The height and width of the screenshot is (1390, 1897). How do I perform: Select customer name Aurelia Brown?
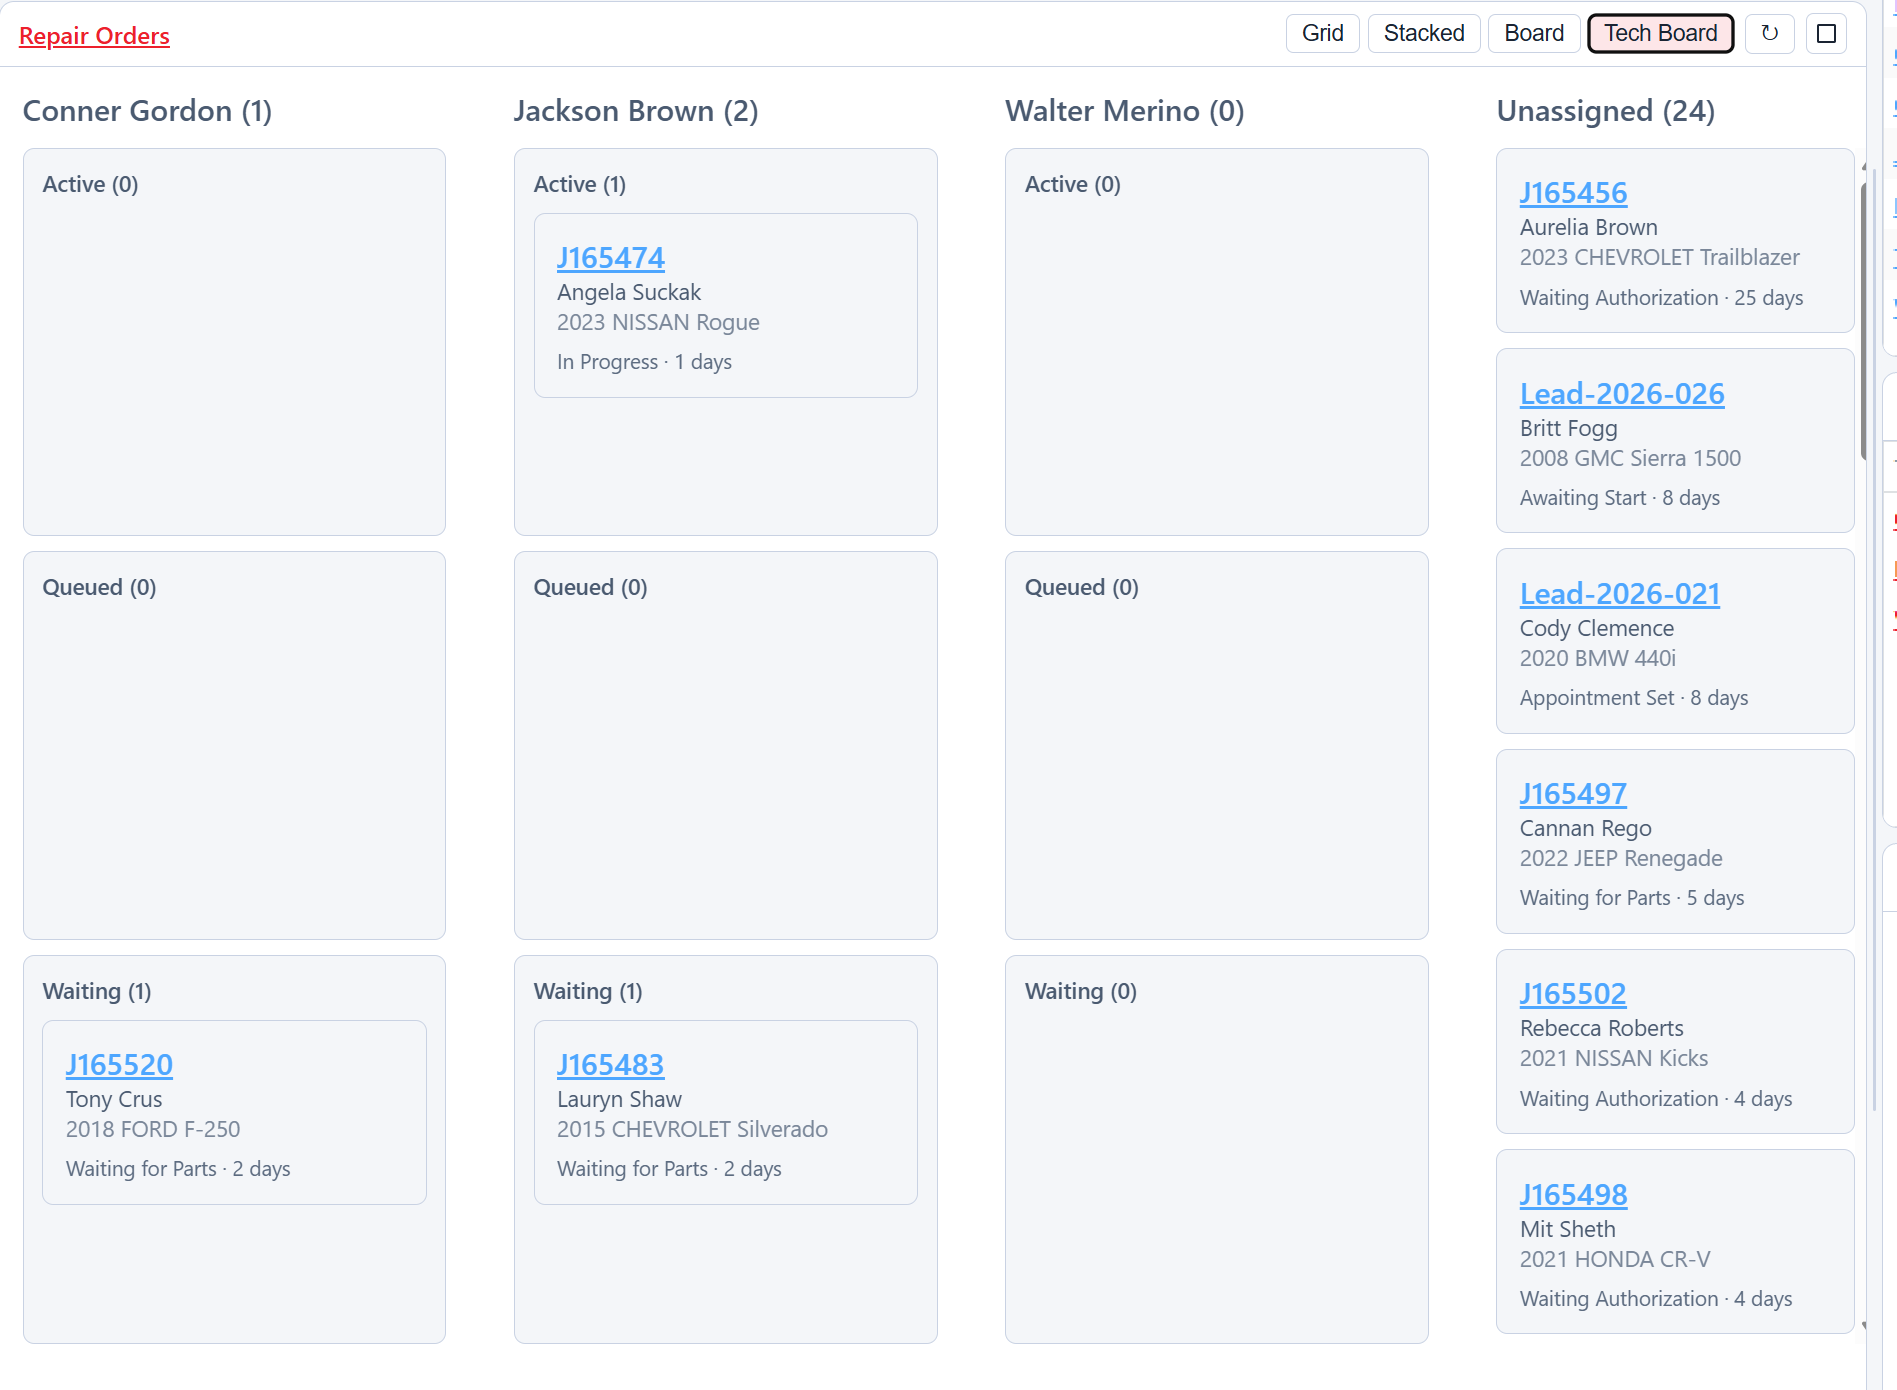click(x=1588, y=227)
